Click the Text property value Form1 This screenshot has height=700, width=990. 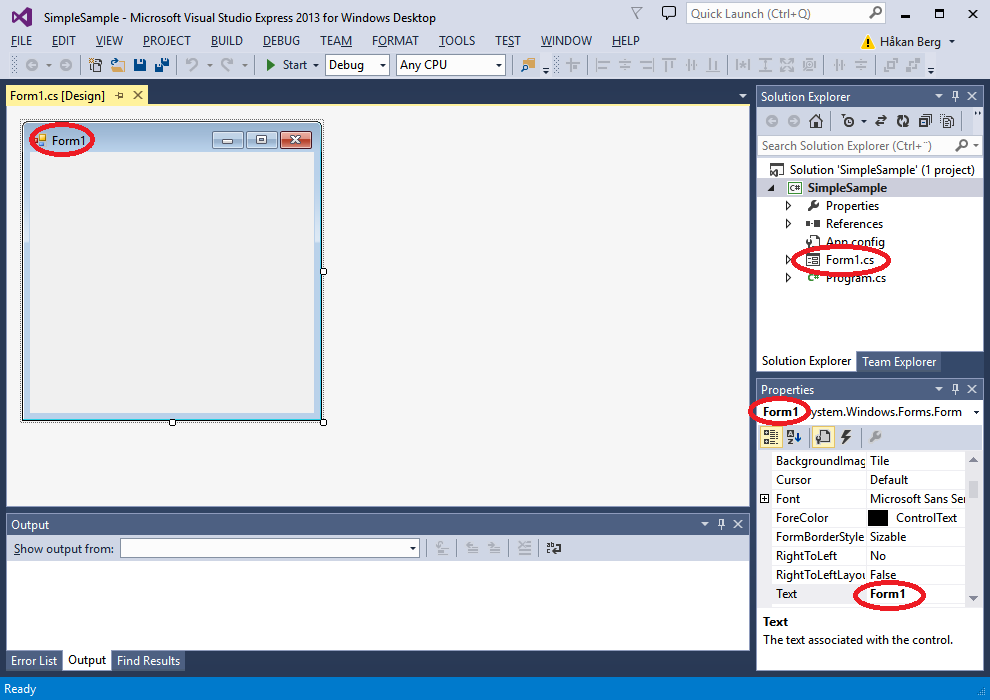point(887,594)
